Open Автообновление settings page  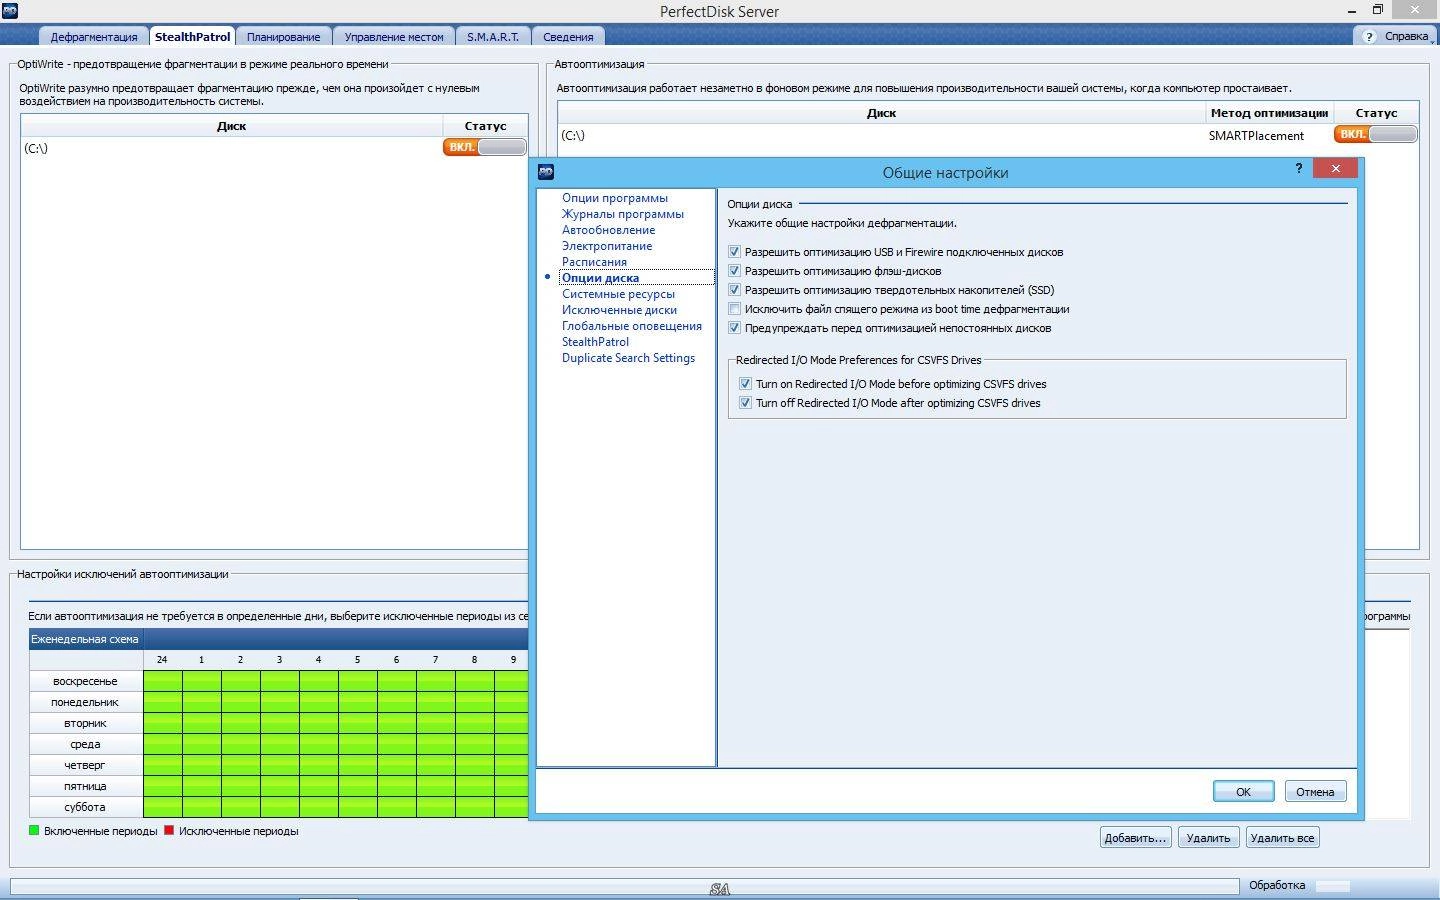608,230
